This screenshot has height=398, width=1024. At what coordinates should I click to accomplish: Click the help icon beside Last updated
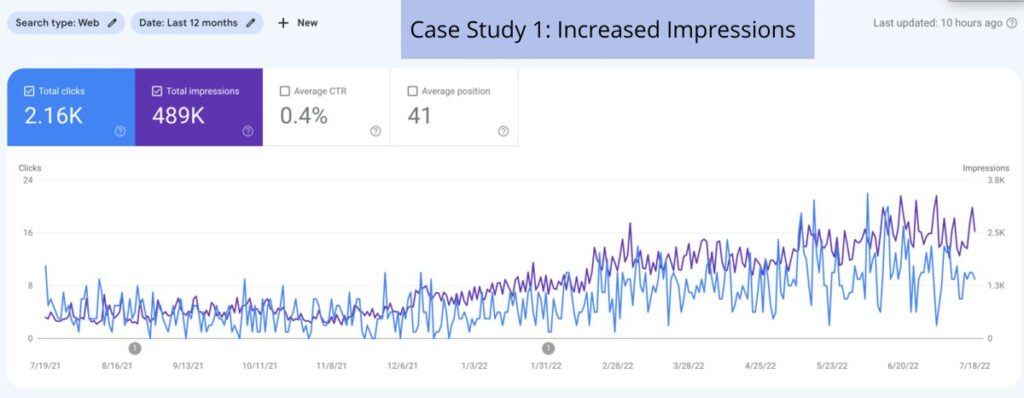pyautogui.click(x=1012, y=23)
